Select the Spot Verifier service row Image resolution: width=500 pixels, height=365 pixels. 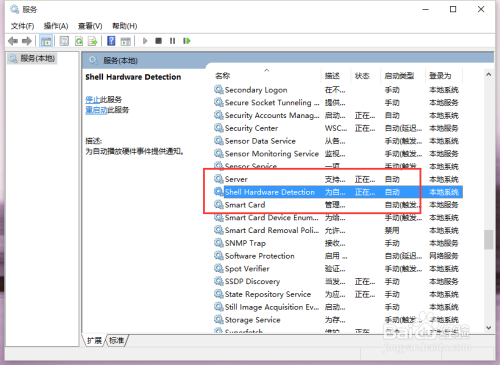(x=337, y=268)
